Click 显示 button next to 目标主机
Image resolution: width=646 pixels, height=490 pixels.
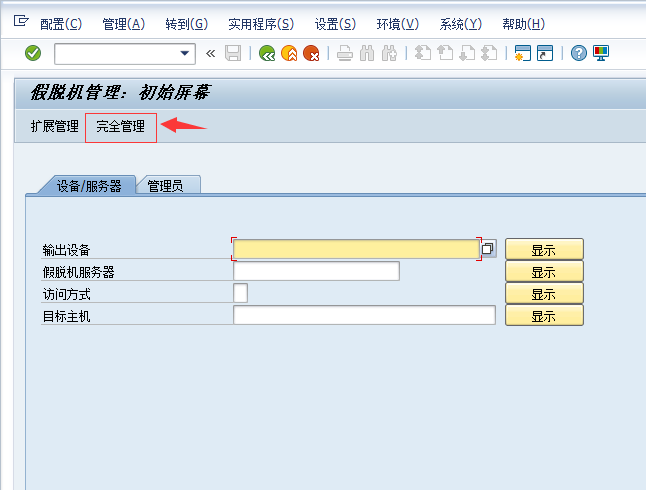[543, 316]
